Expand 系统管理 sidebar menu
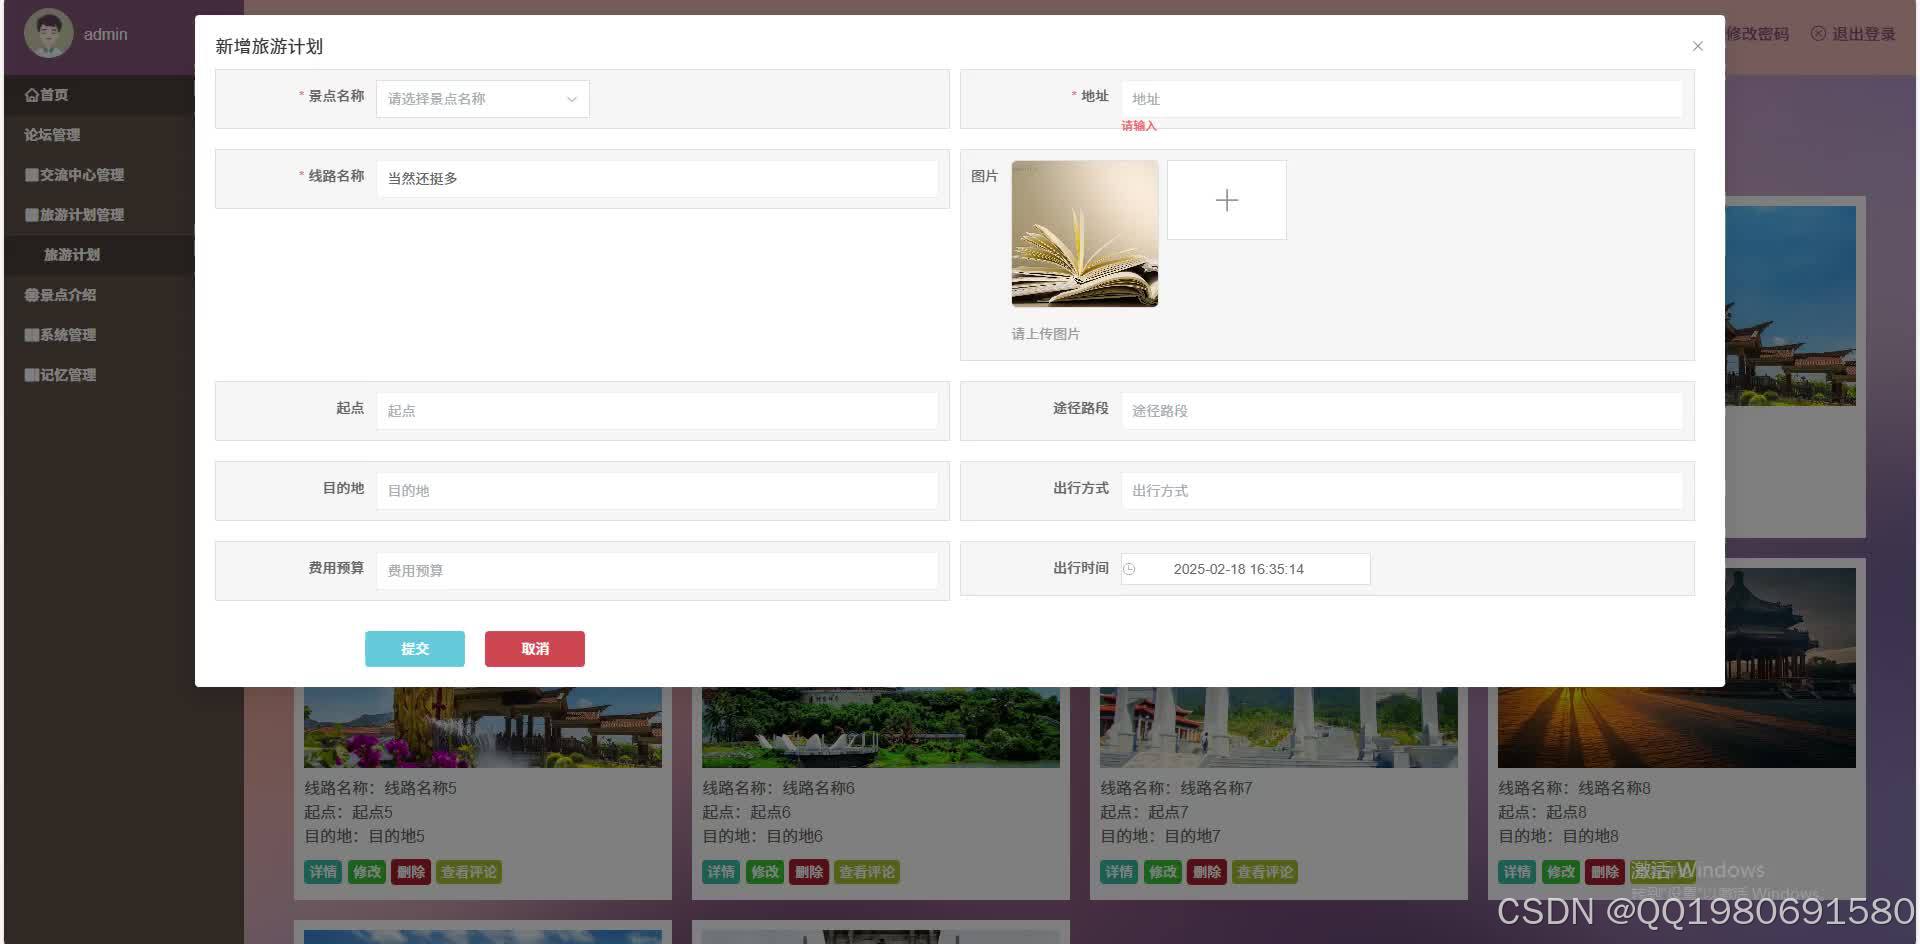This screenshot has height=944, width=1920. pyautogui.click(x=99, y=335)
